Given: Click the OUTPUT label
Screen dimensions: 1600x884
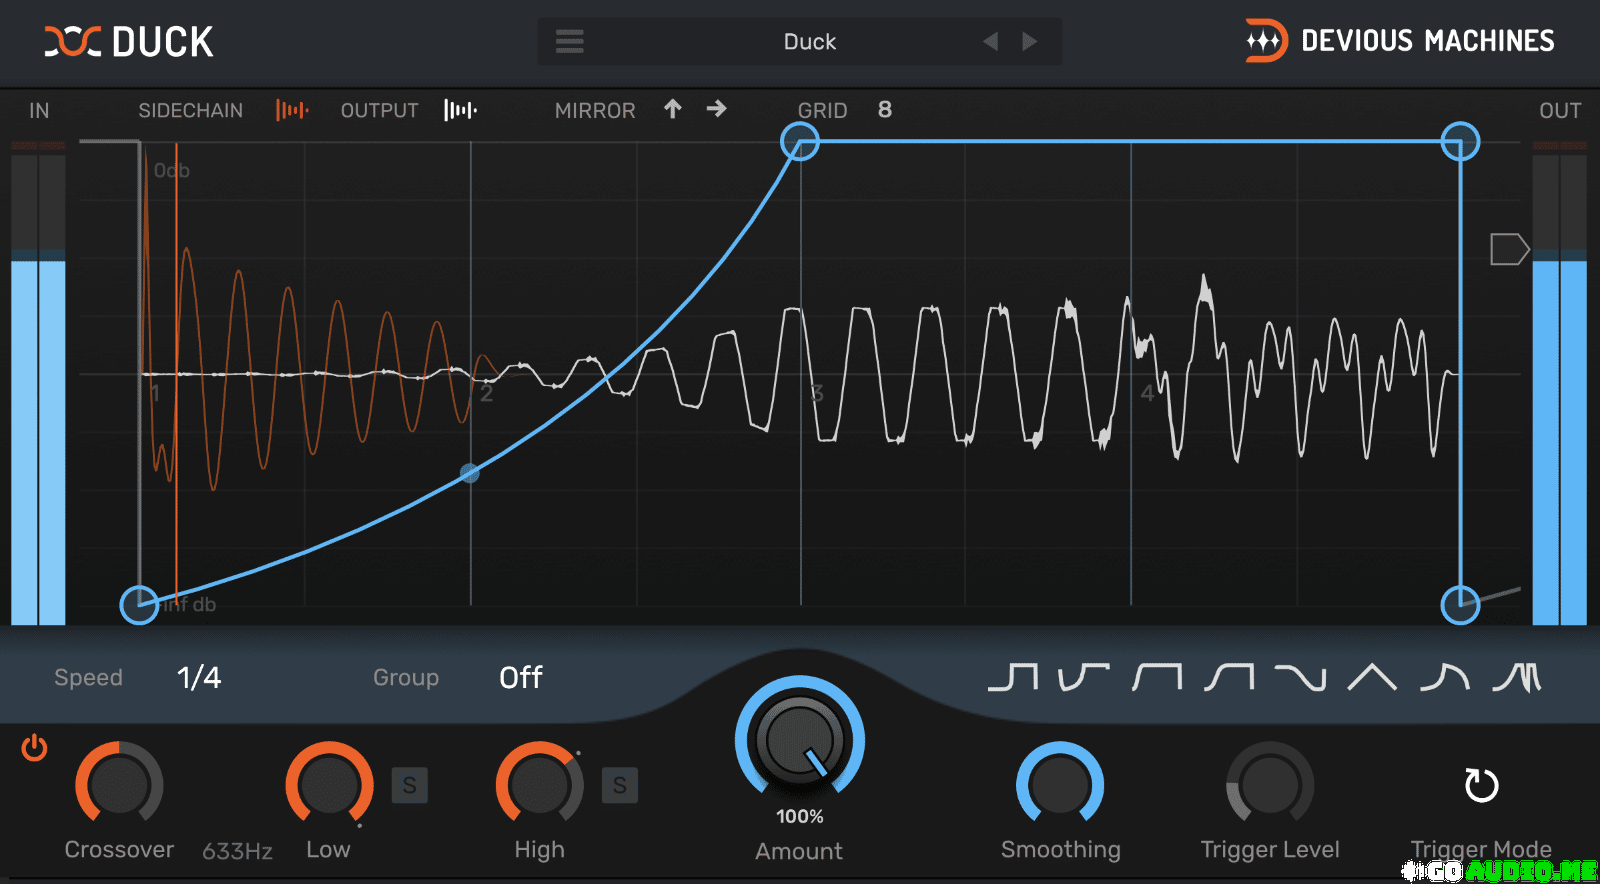Looking at the screenshot, I should coord(379,110).
